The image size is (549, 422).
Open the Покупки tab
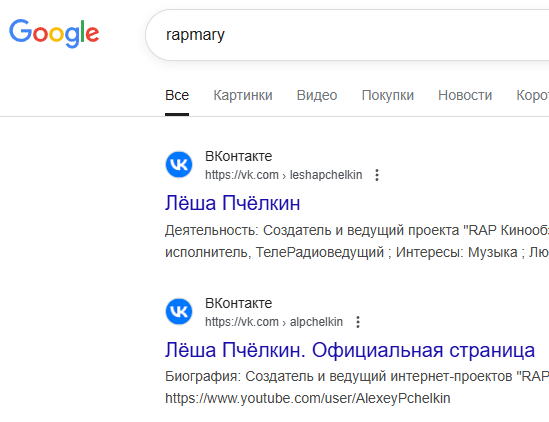pos(388,96)
